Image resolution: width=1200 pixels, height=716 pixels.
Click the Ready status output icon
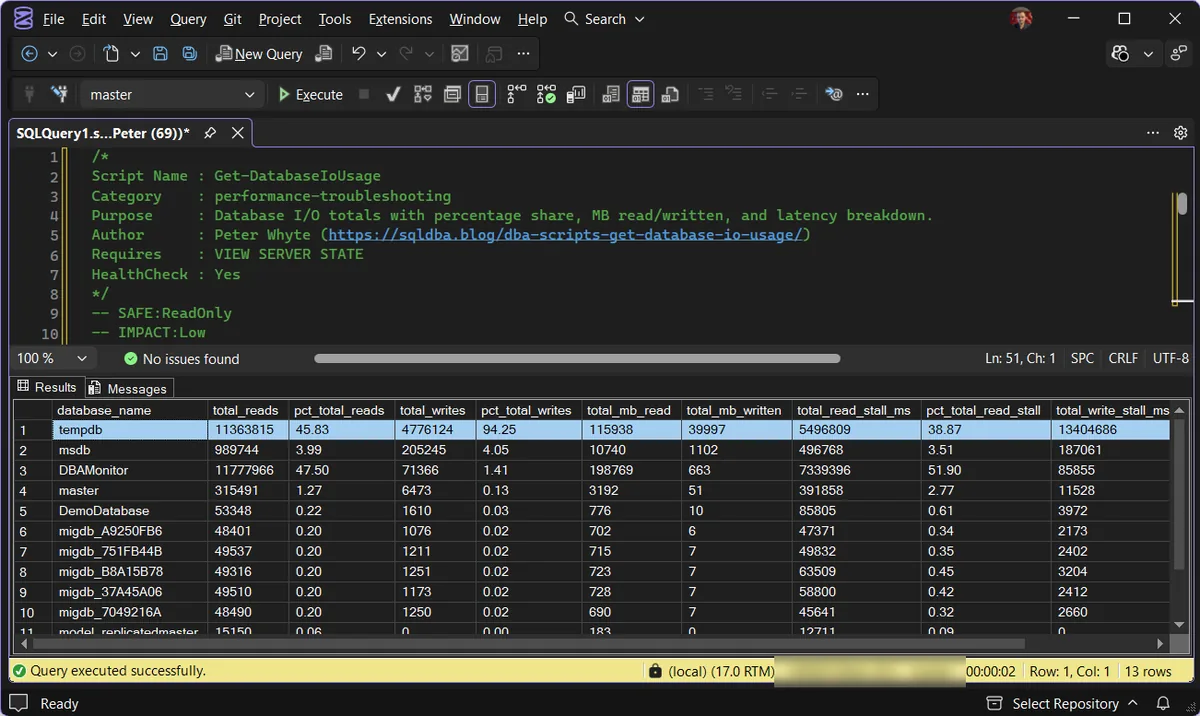(19, 703)
